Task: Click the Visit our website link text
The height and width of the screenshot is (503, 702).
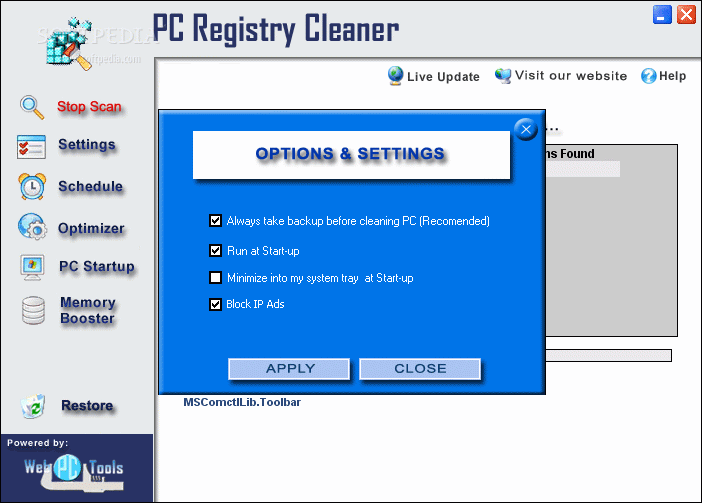Action: pyautogui.click(x=571, y=76)
